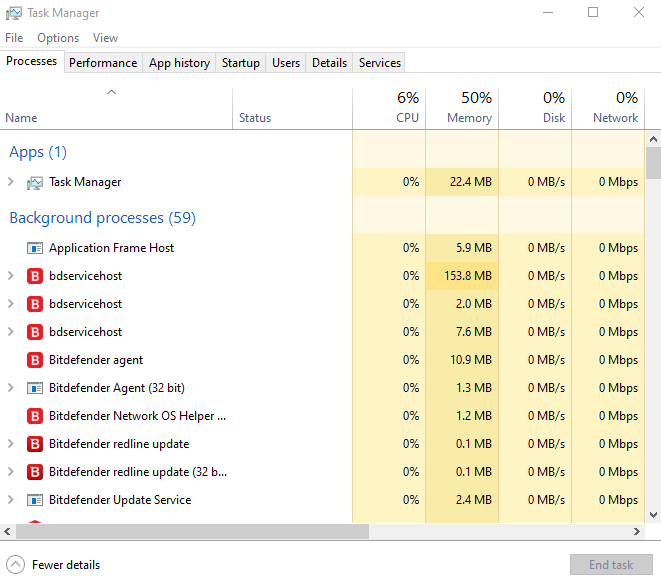Open the Startup tab
The image size is (661, 583).
tap(241, 63)
